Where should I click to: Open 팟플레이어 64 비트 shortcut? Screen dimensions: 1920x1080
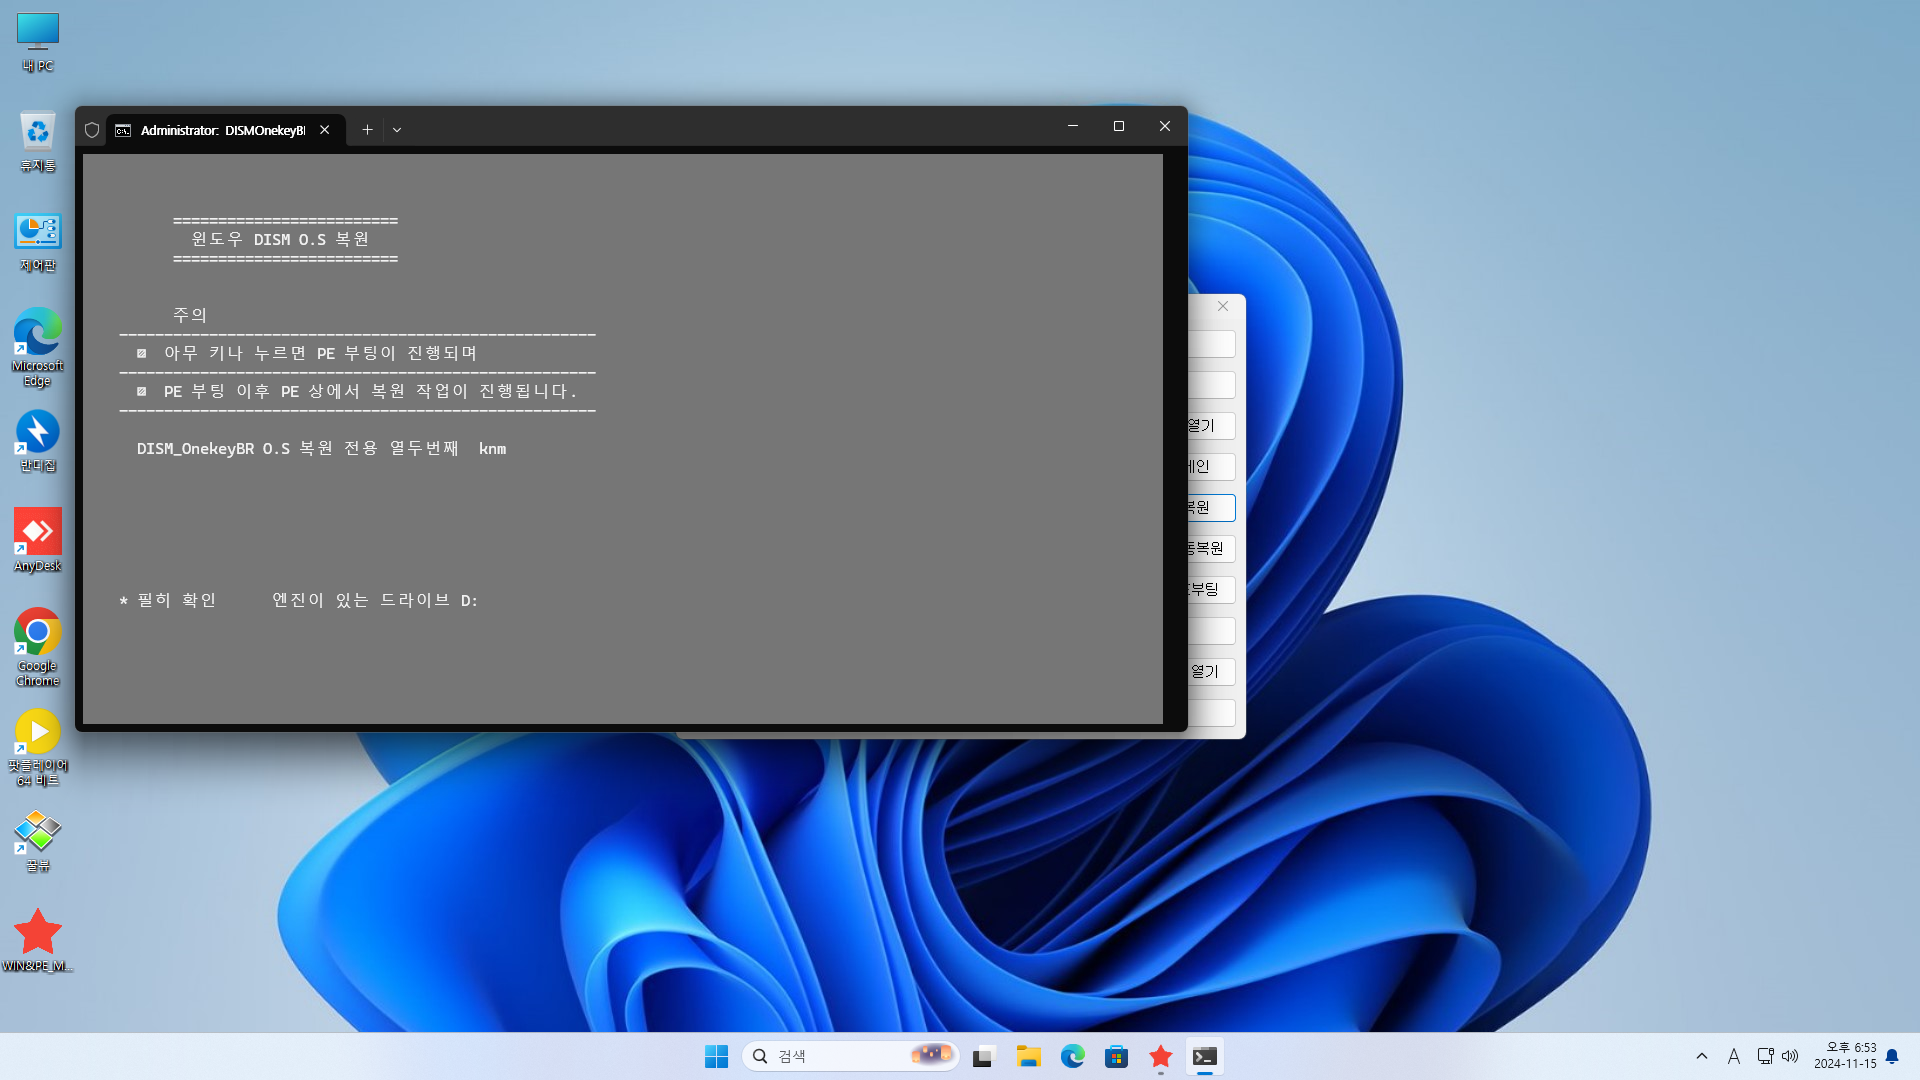[x=38, y=748]
